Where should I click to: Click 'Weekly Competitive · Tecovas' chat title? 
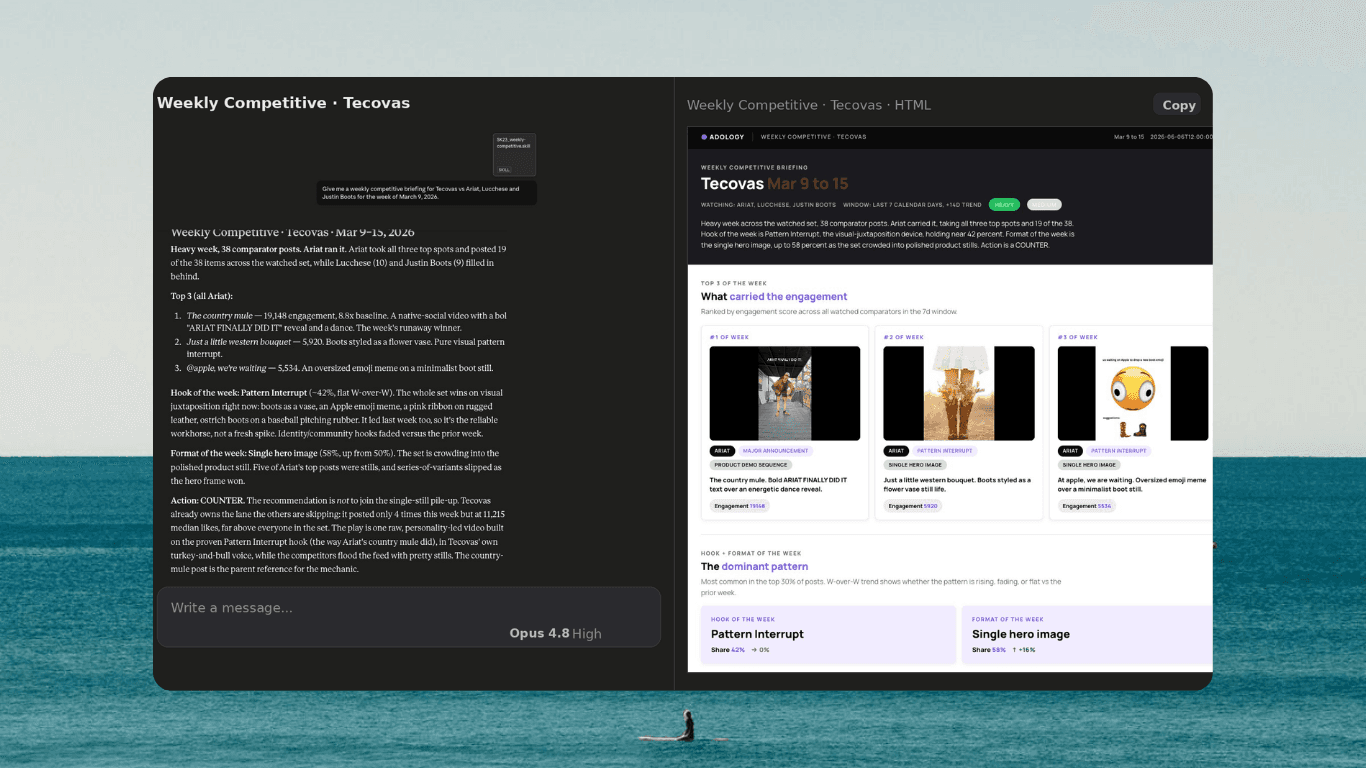[x=283, y=103]
